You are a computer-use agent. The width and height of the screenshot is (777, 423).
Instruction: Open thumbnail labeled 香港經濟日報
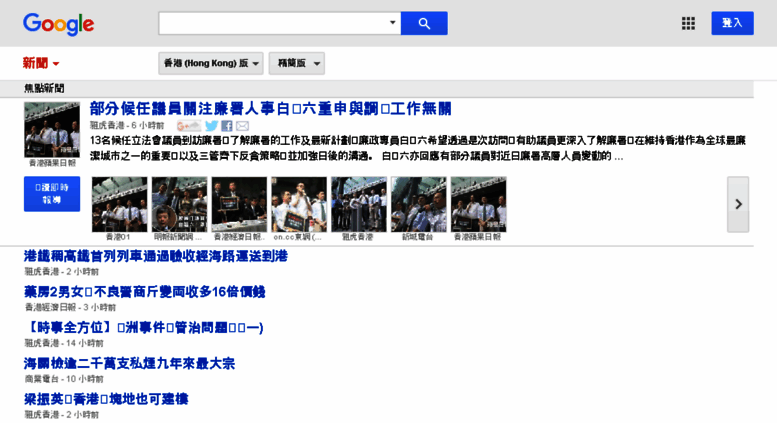(239, 204)
